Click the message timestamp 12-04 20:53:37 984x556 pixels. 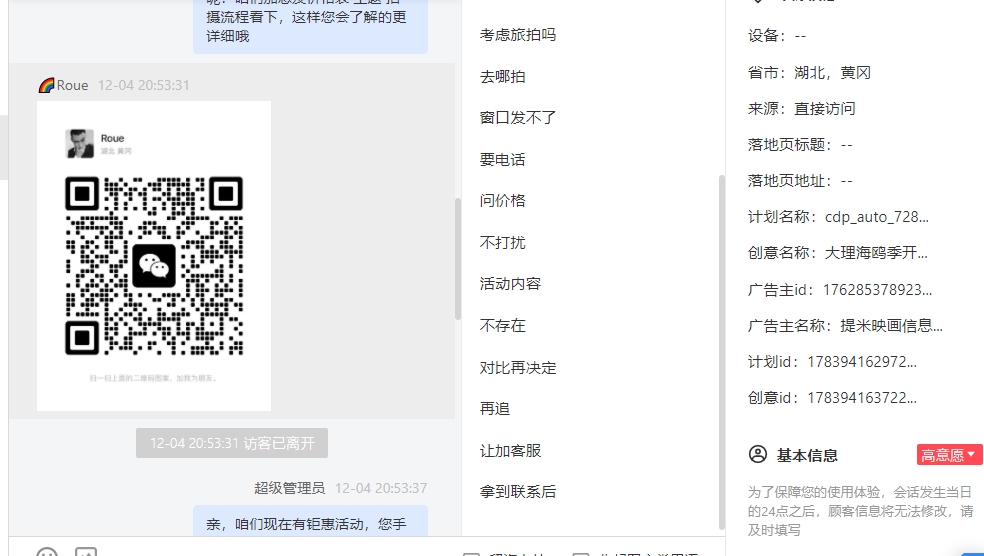click(x=381, y=488)
